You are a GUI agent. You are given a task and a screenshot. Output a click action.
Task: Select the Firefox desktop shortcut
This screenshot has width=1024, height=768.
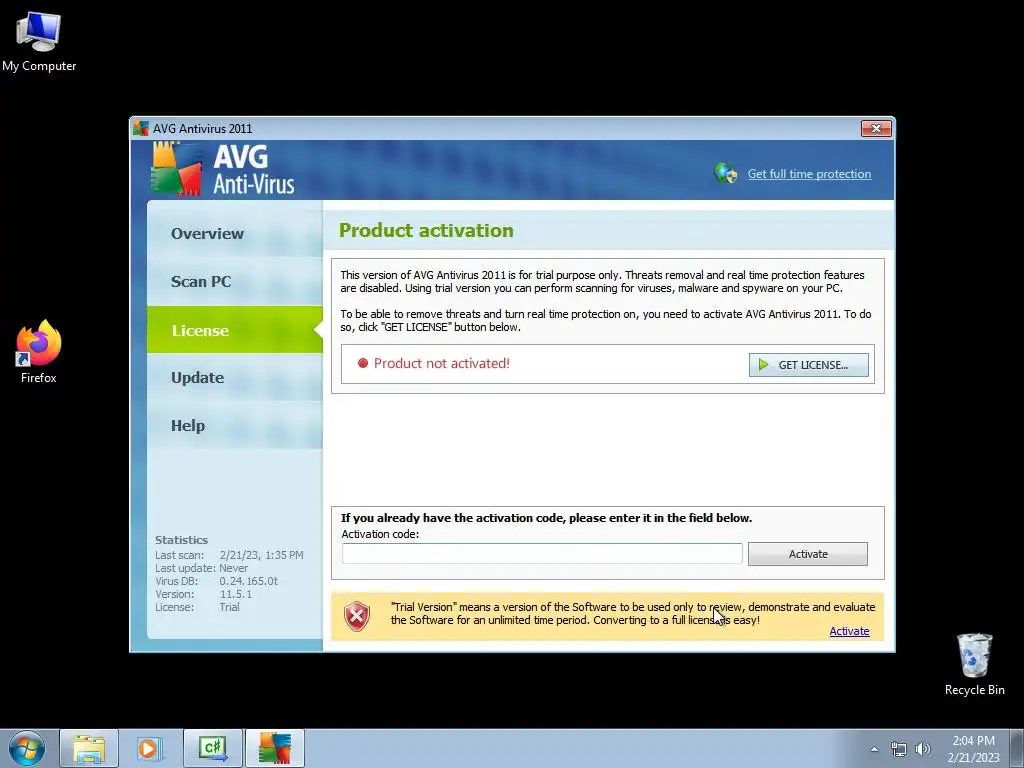39,351
